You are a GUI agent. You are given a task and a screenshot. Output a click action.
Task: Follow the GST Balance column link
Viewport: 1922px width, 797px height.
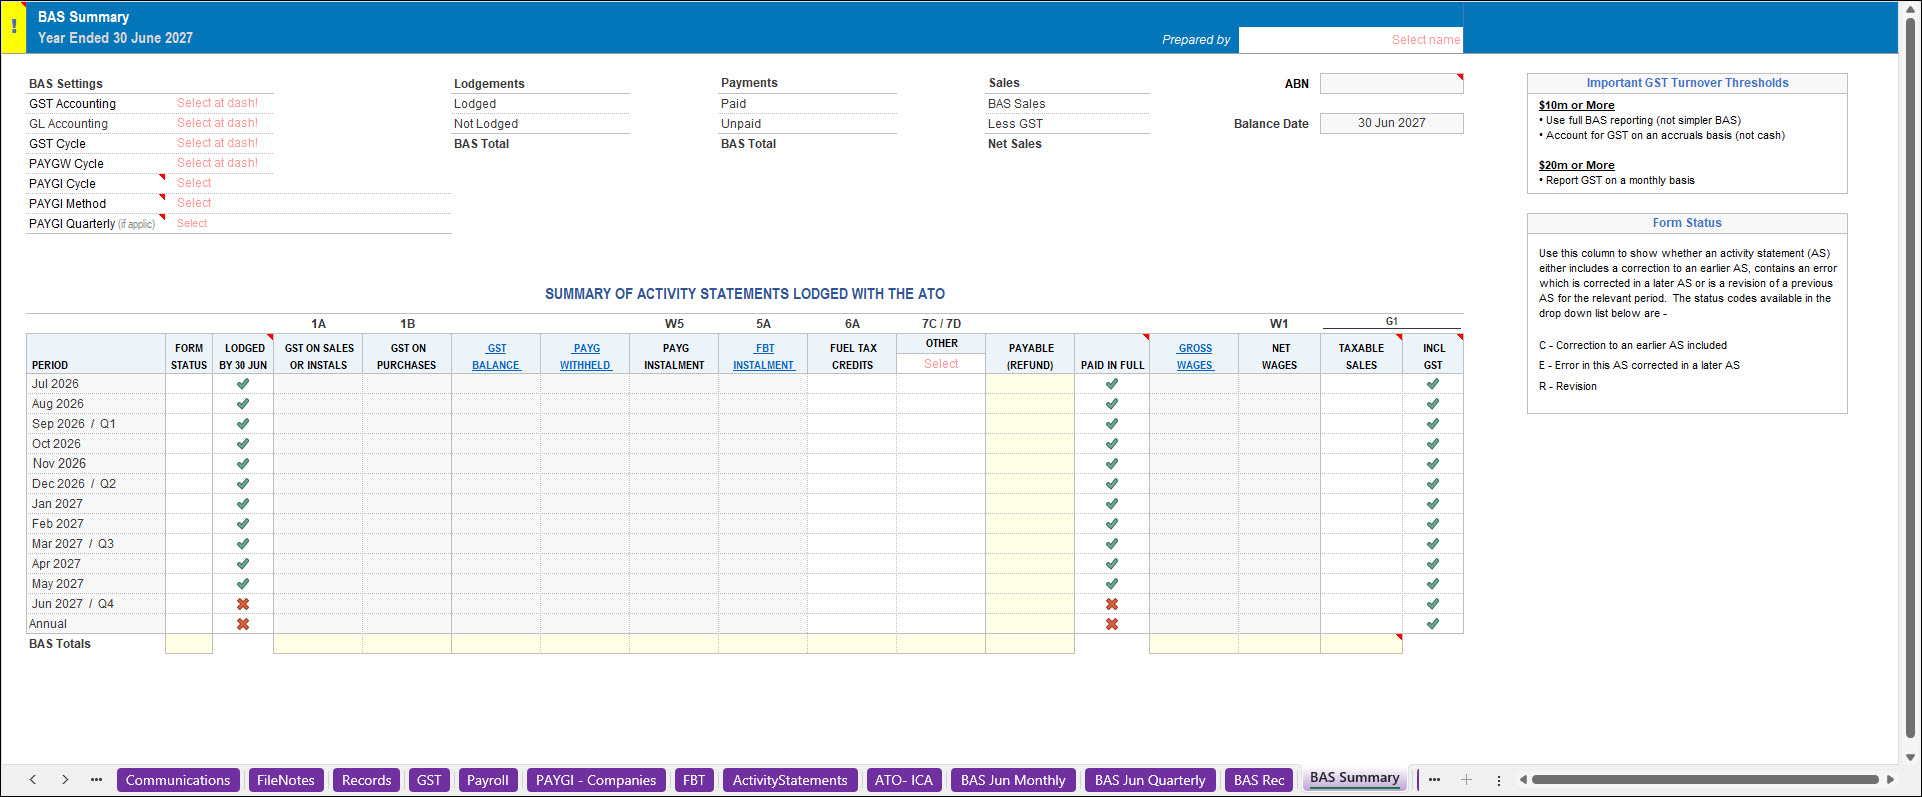[x=496, y=357]
